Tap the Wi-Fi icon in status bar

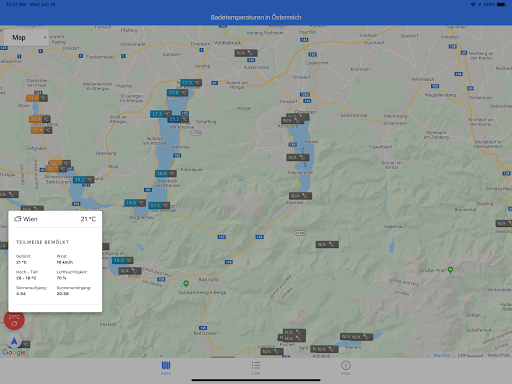click(473, 4)
